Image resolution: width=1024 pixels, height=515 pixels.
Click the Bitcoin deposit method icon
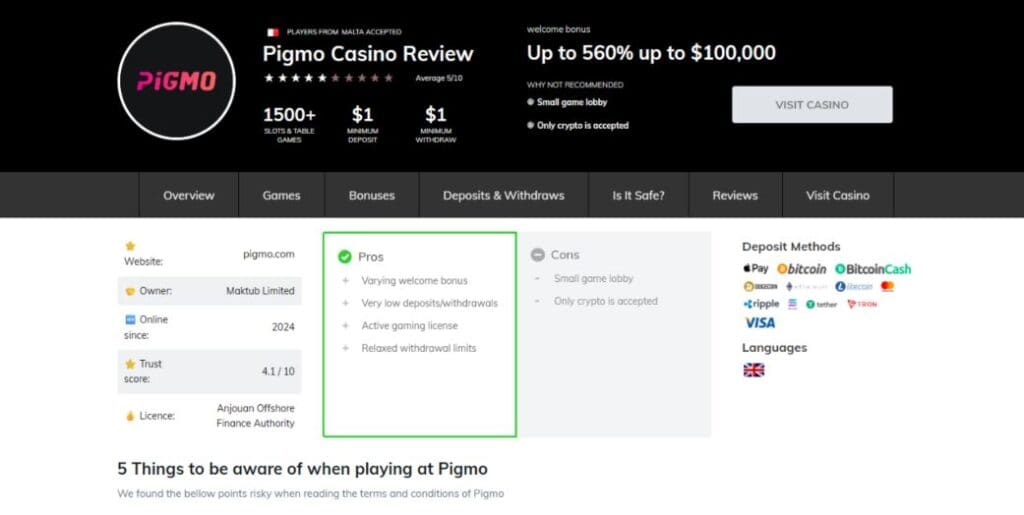[802, 269]
